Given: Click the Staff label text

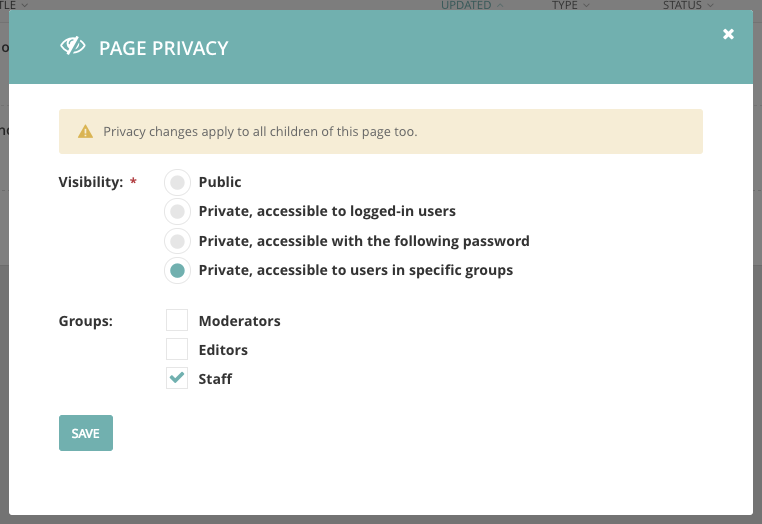Looking at the screenshot, I should point(215,379).
